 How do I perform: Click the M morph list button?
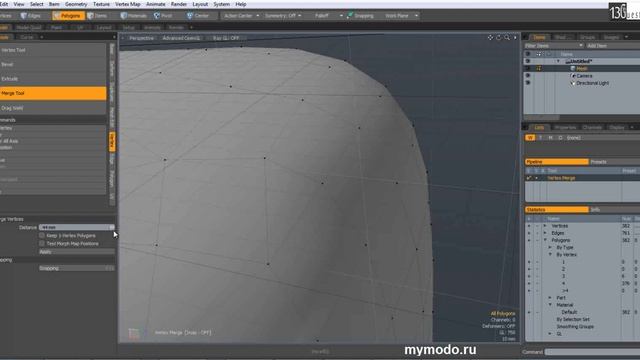tap(550, 138)
